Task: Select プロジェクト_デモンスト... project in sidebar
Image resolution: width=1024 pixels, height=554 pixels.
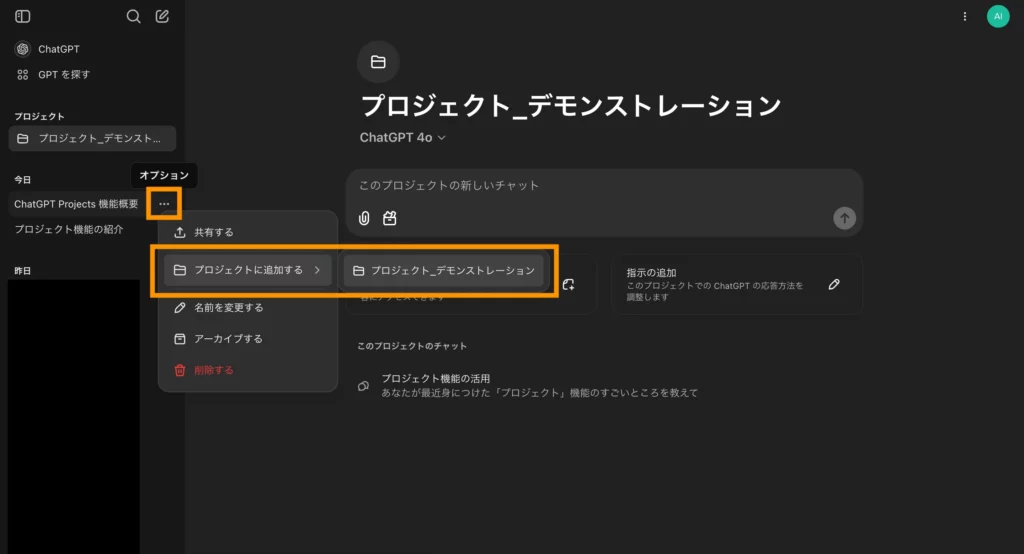Action: click(92, 138)
